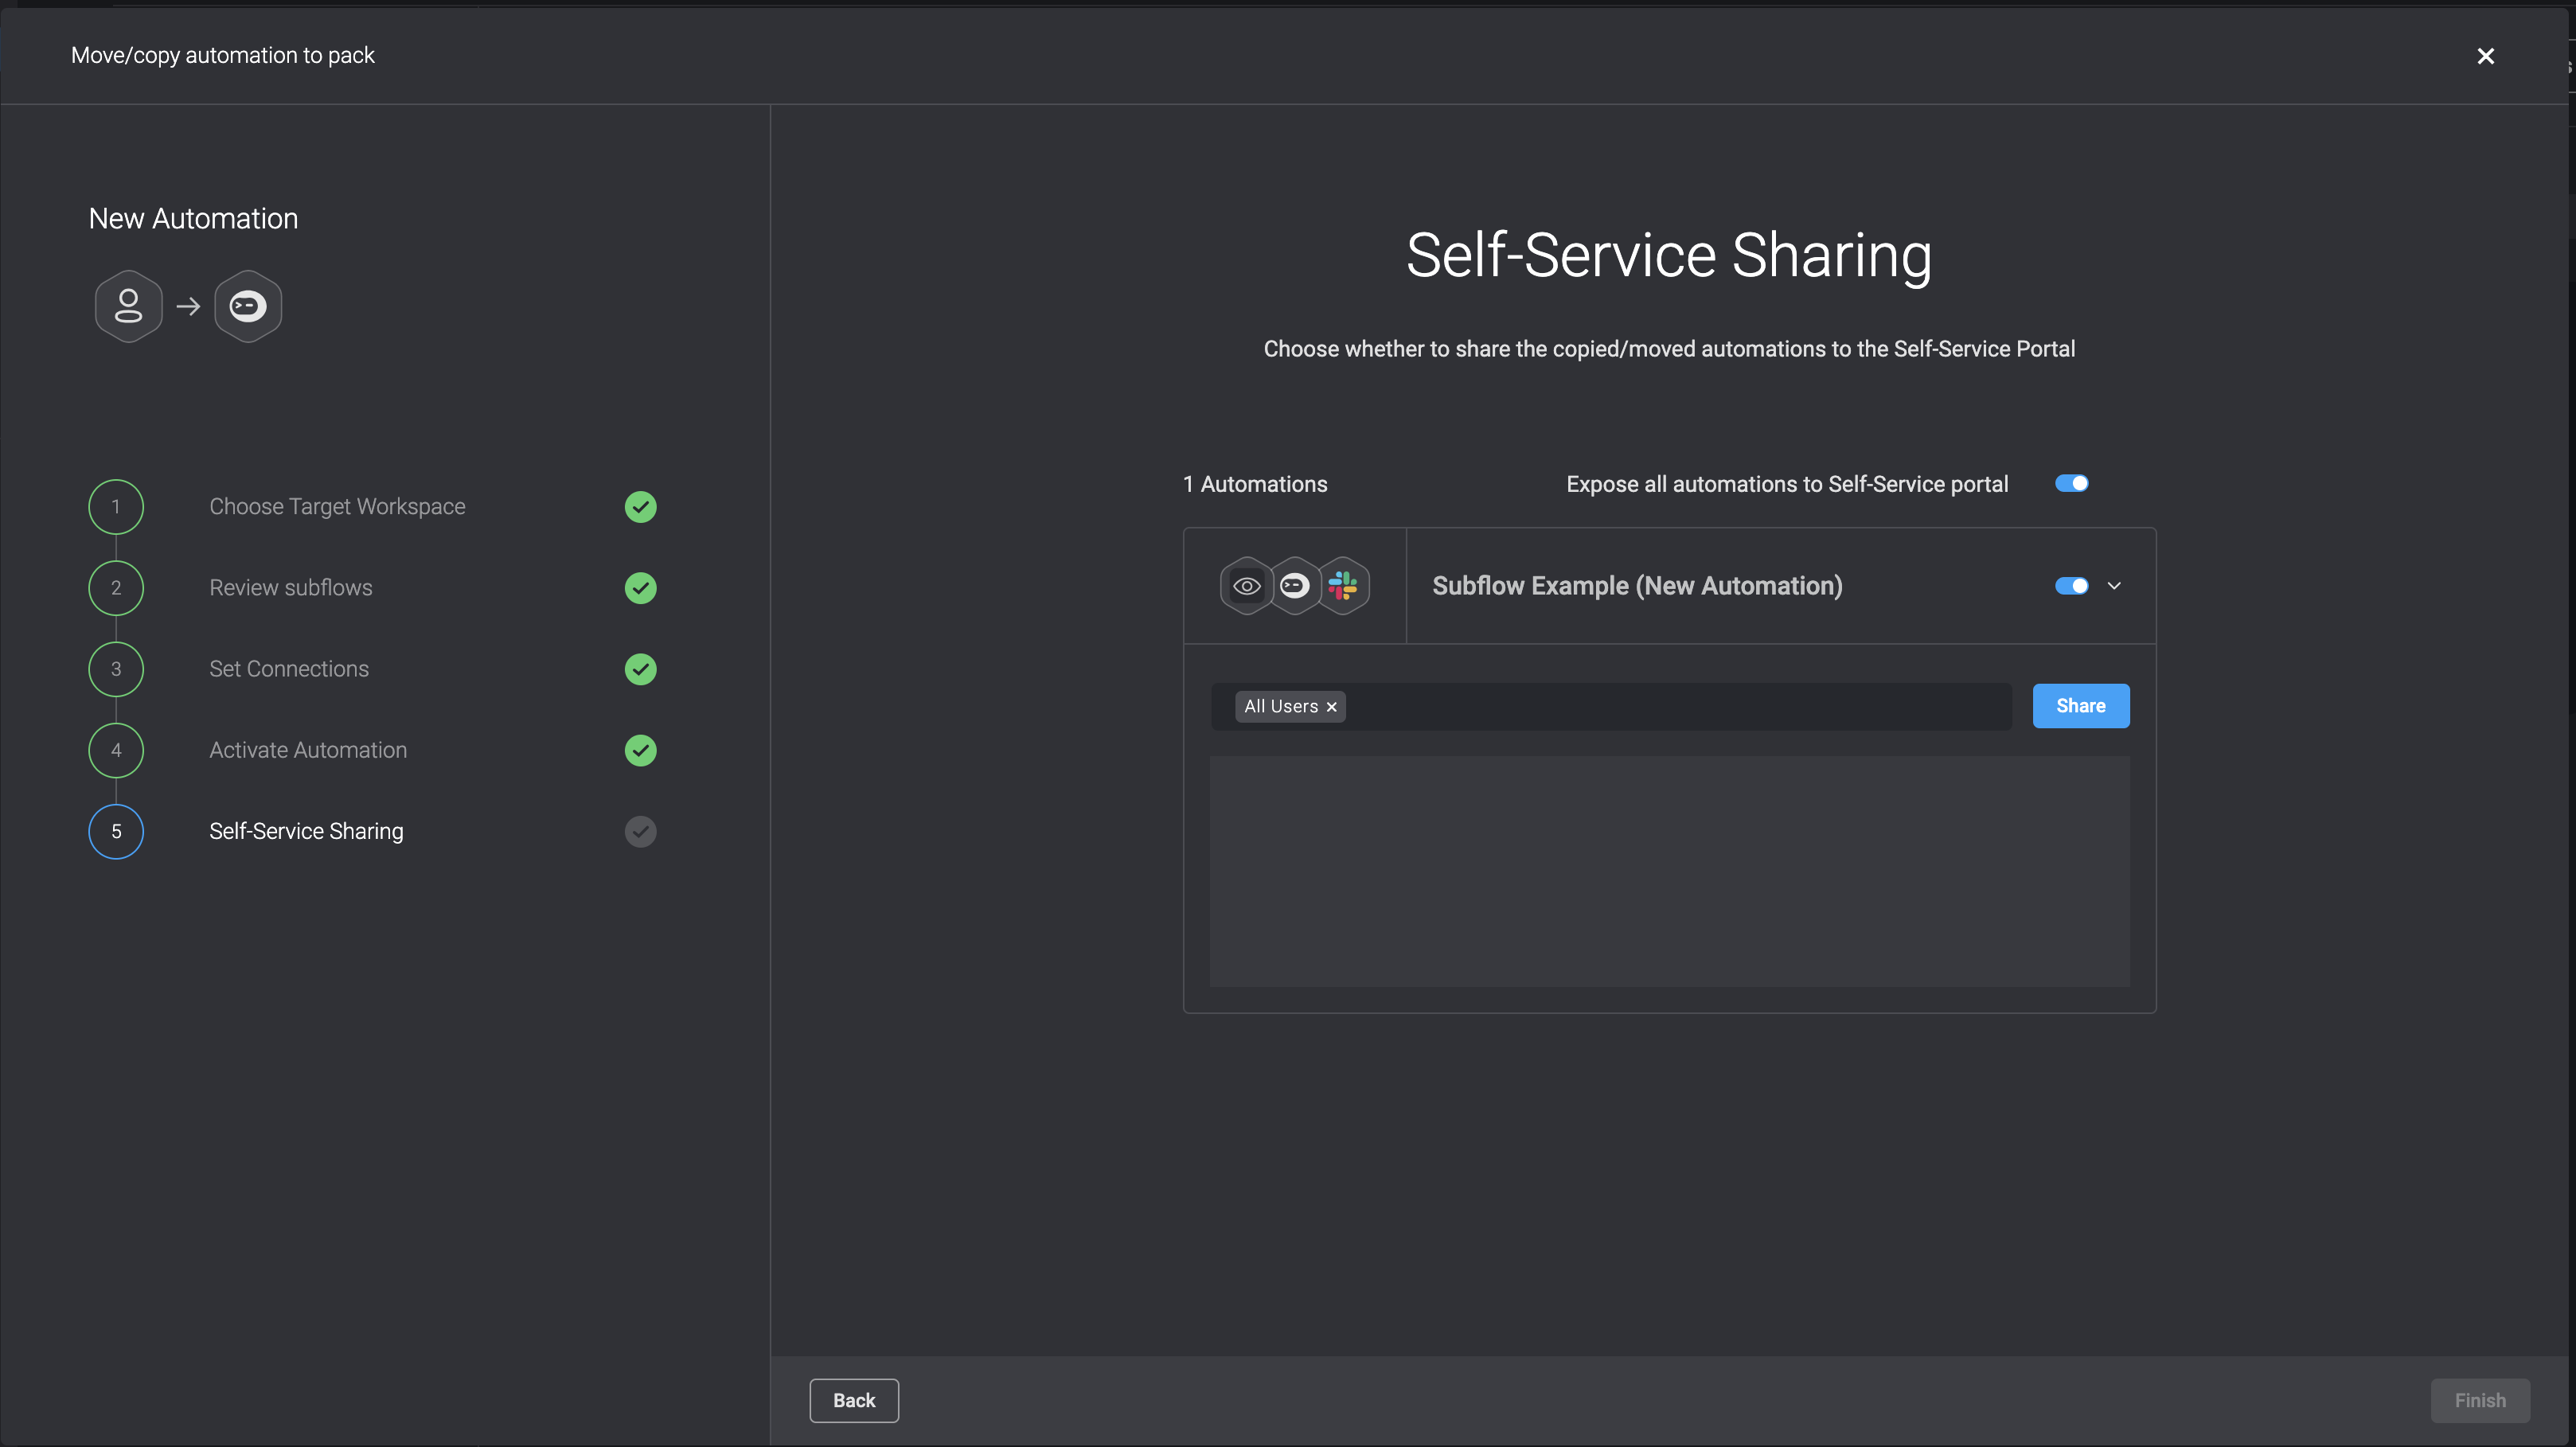
Task: Open Choose Target Workspace step
Action: 337,507
